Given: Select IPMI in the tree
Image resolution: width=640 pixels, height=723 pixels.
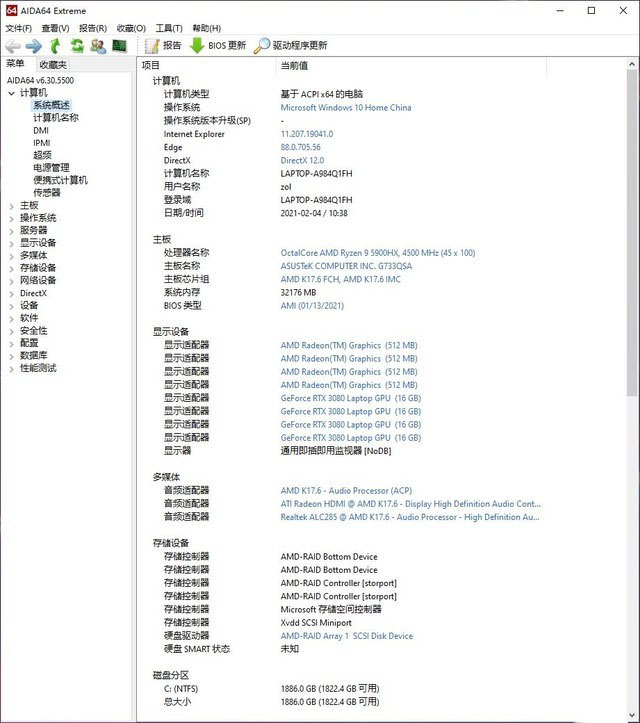Looking at the screenshot, I should click(41, 143).
